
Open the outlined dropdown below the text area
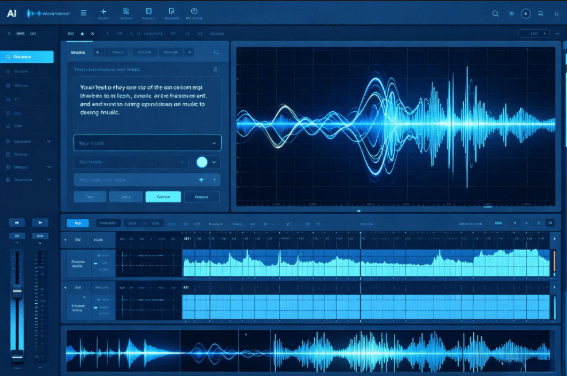click(x=147, y=143)
